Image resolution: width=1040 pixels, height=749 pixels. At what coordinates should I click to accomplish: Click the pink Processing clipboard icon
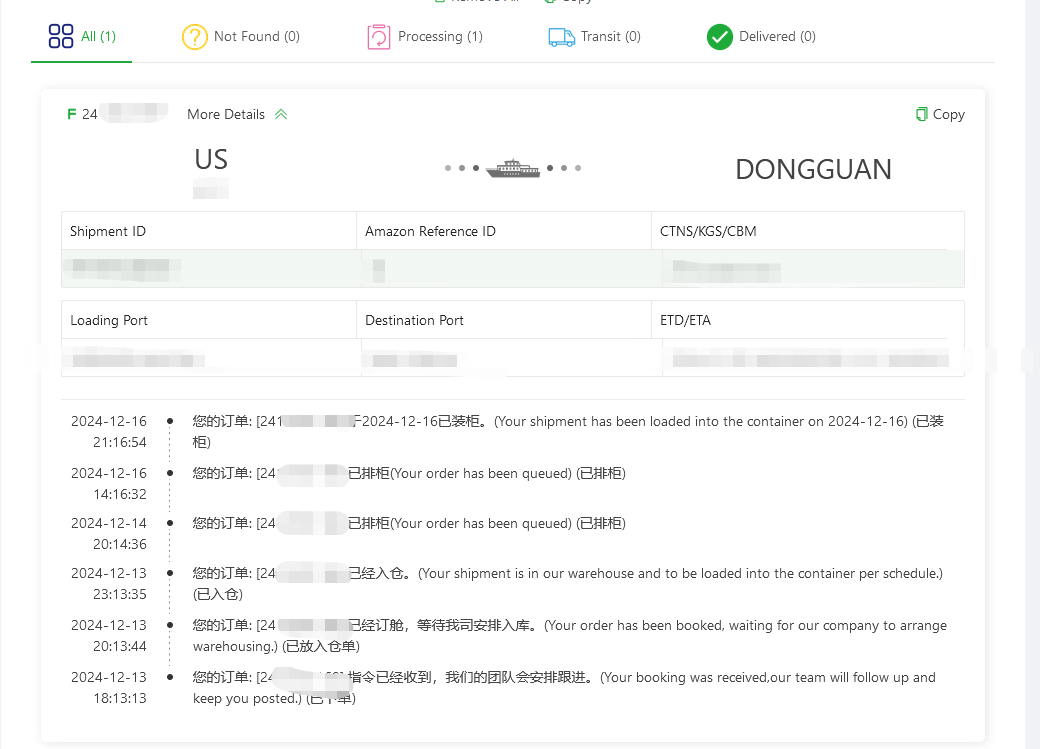click(379, 37)
